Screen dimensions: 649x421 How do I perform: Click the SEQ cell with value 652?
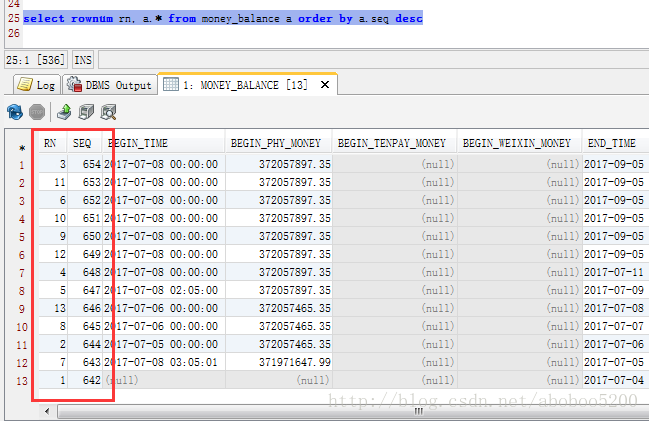tap(84, 200)
